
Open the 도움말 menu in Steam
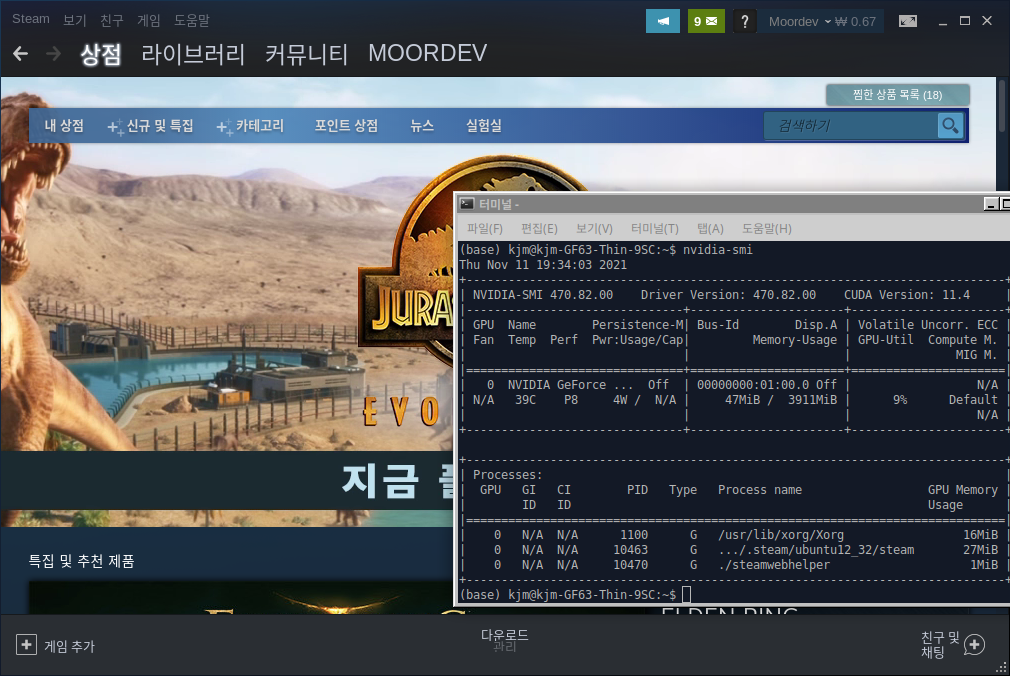point(191,20)
